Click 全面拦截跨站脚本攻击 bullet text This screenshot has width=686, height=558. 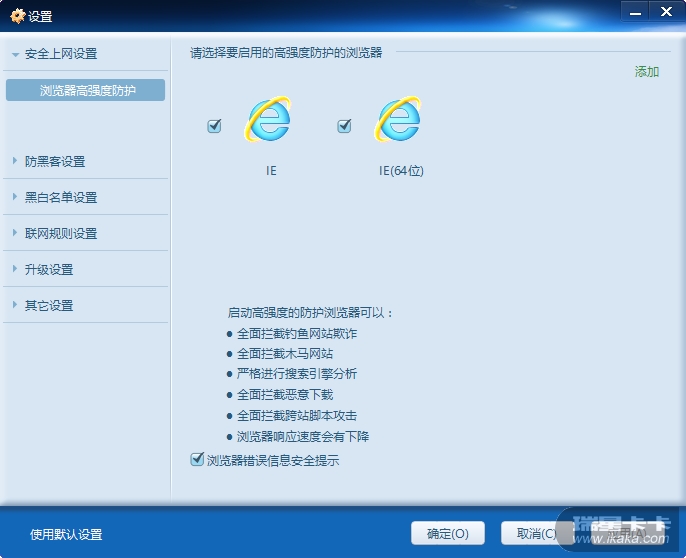[x=297, y=415]
